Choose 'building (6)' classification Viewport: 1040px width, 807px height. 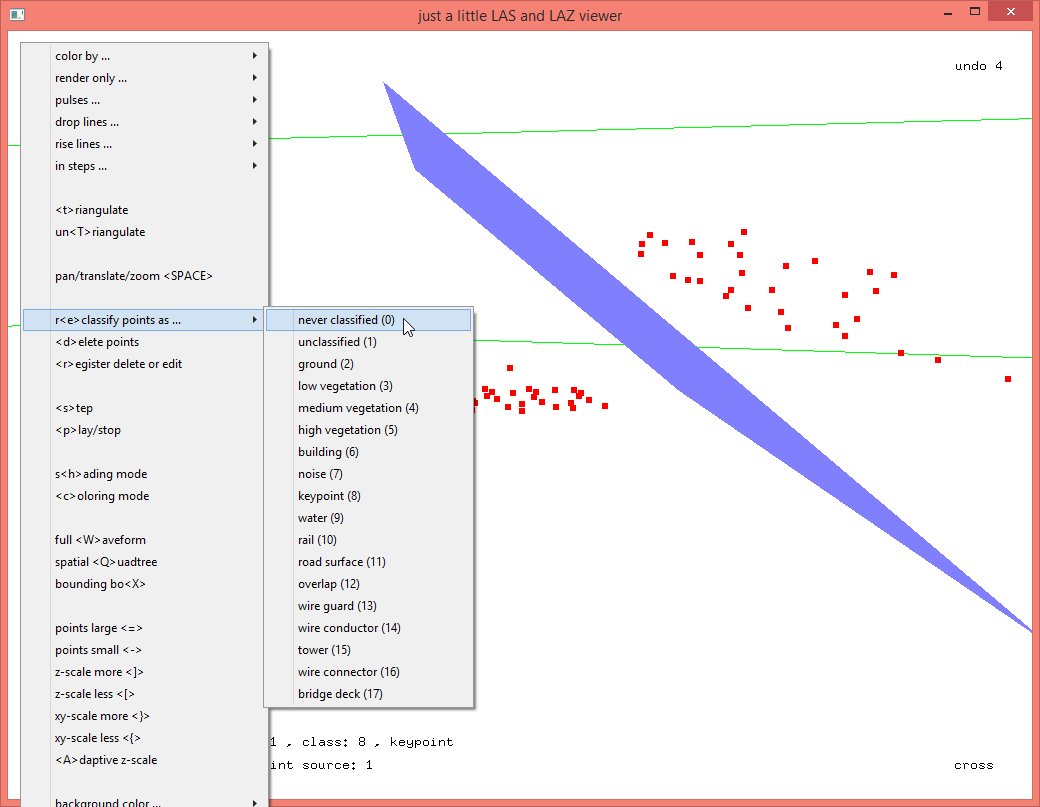328,452
